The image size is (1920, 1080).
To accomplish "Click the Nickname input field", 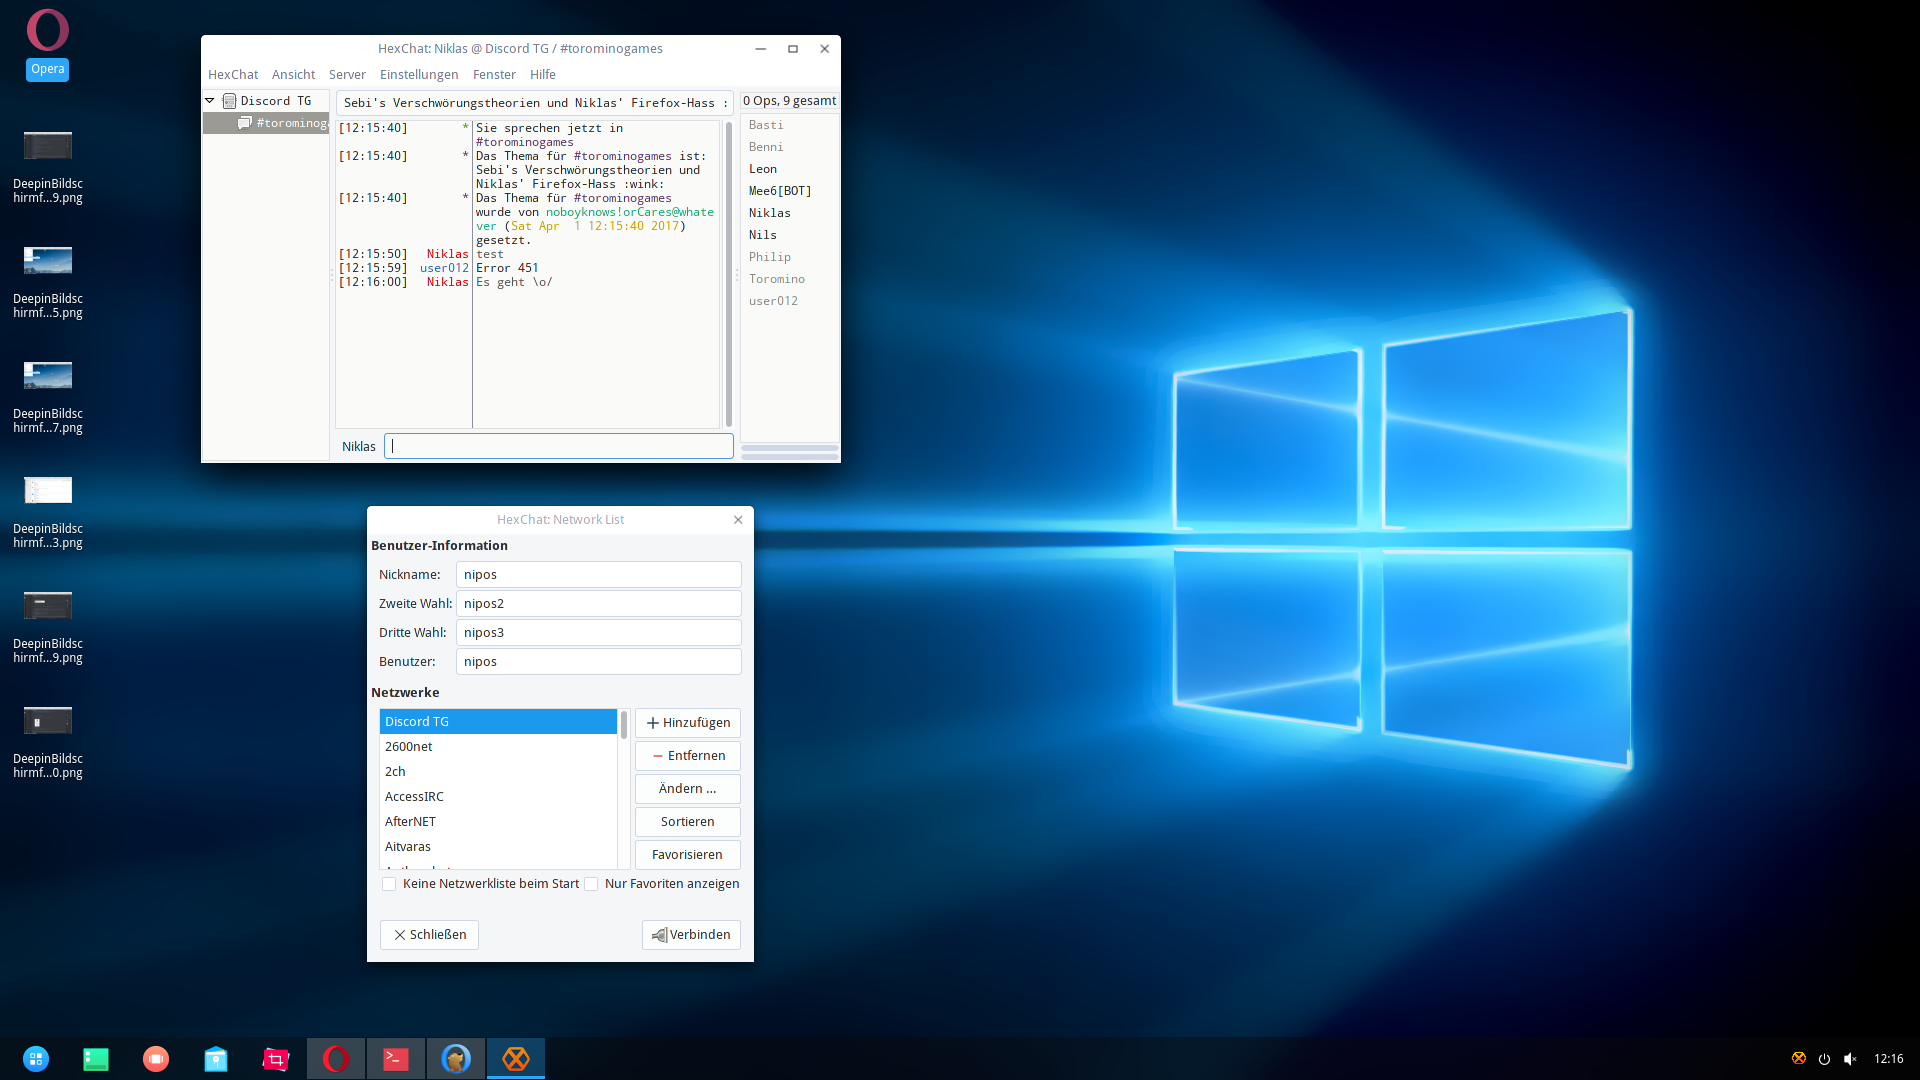I will tap(598, 575).
